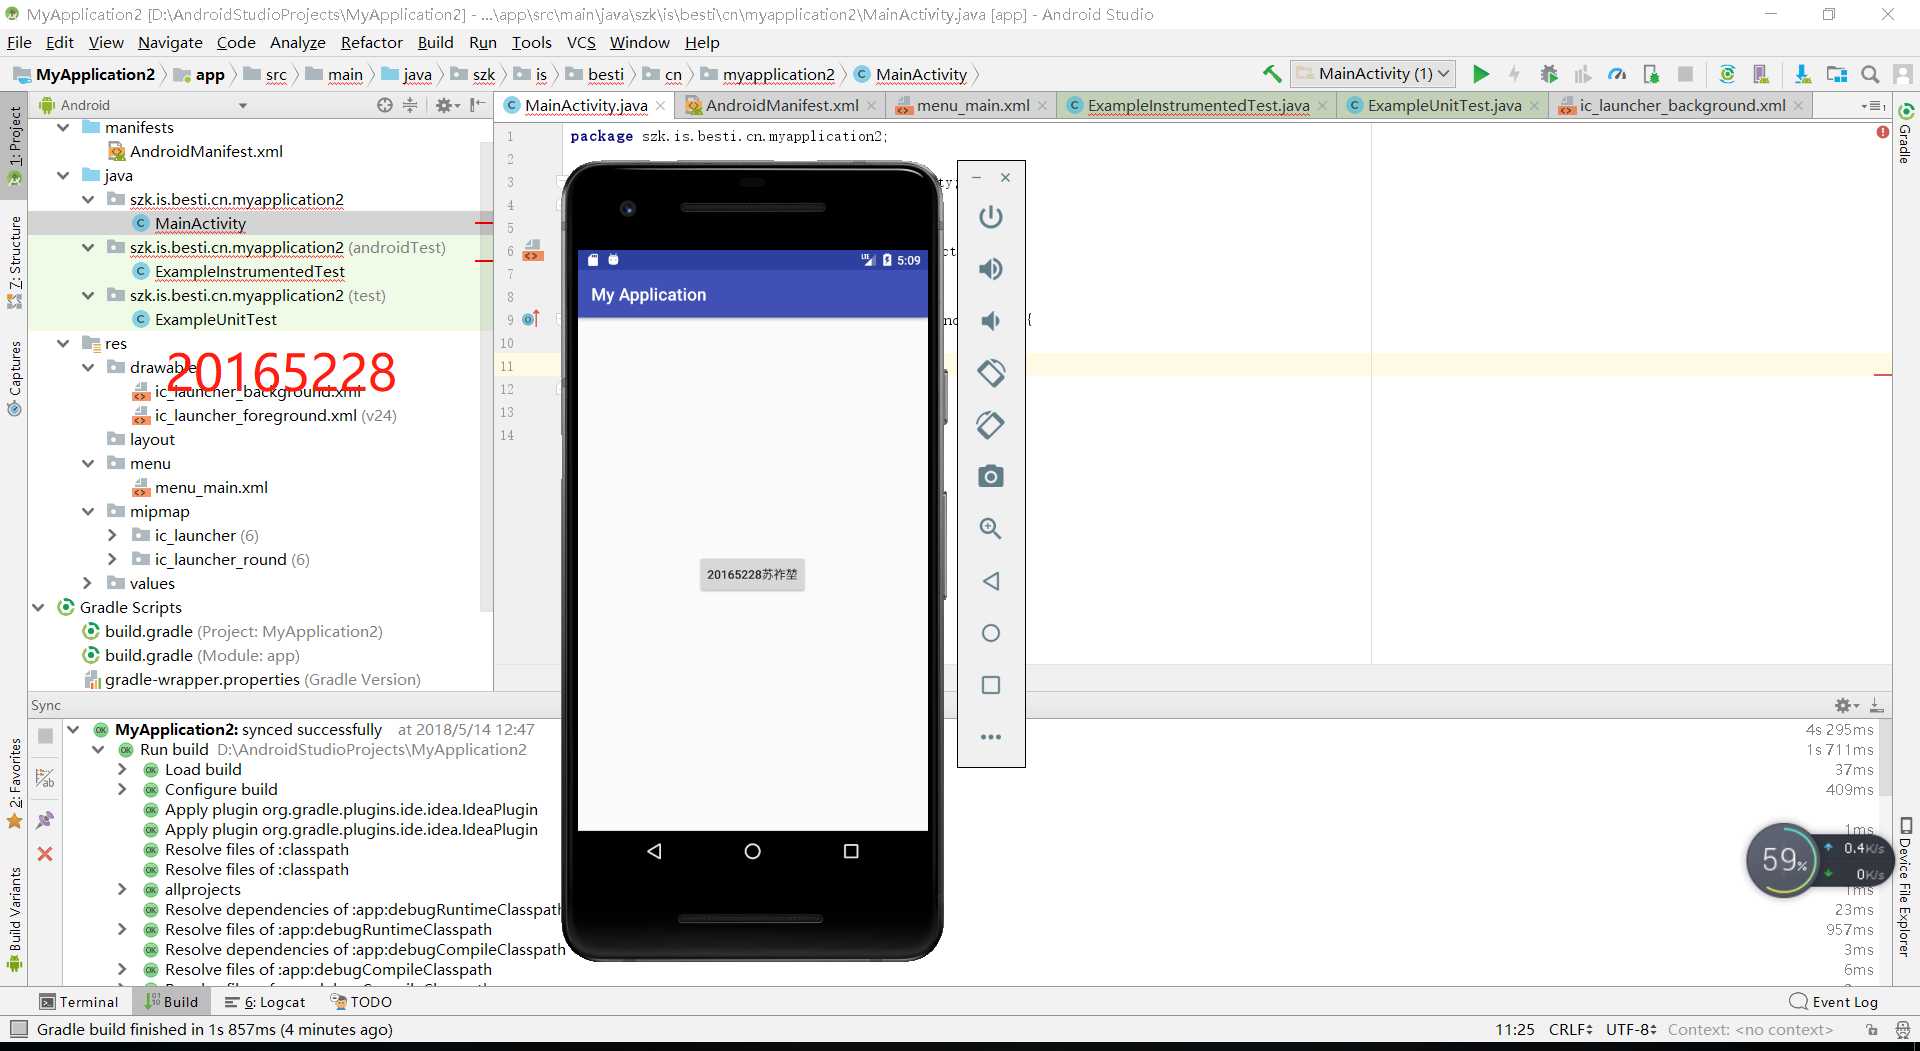The width and height of the screenshot is (1920, 1051).
Task: Switch to AndroidManifest.xml editor tab
Action: [781, 105]
